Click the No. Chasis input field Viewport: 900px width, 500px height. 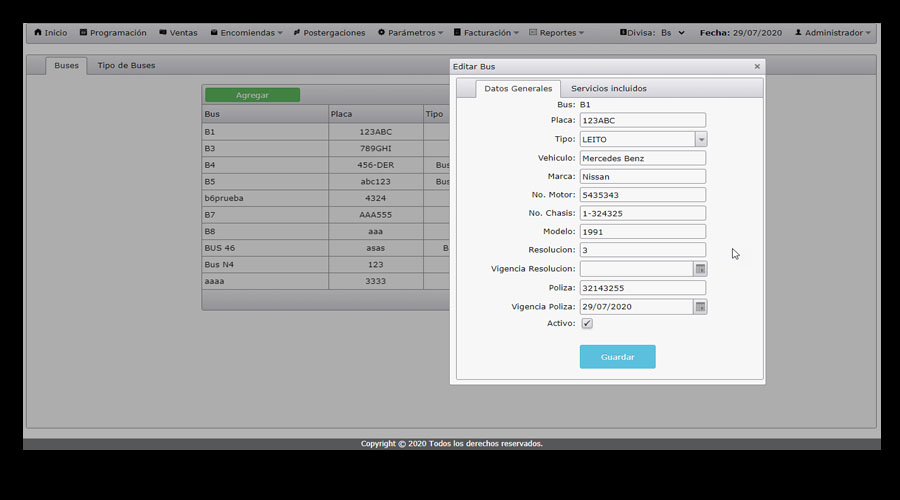tap(643, 214)
